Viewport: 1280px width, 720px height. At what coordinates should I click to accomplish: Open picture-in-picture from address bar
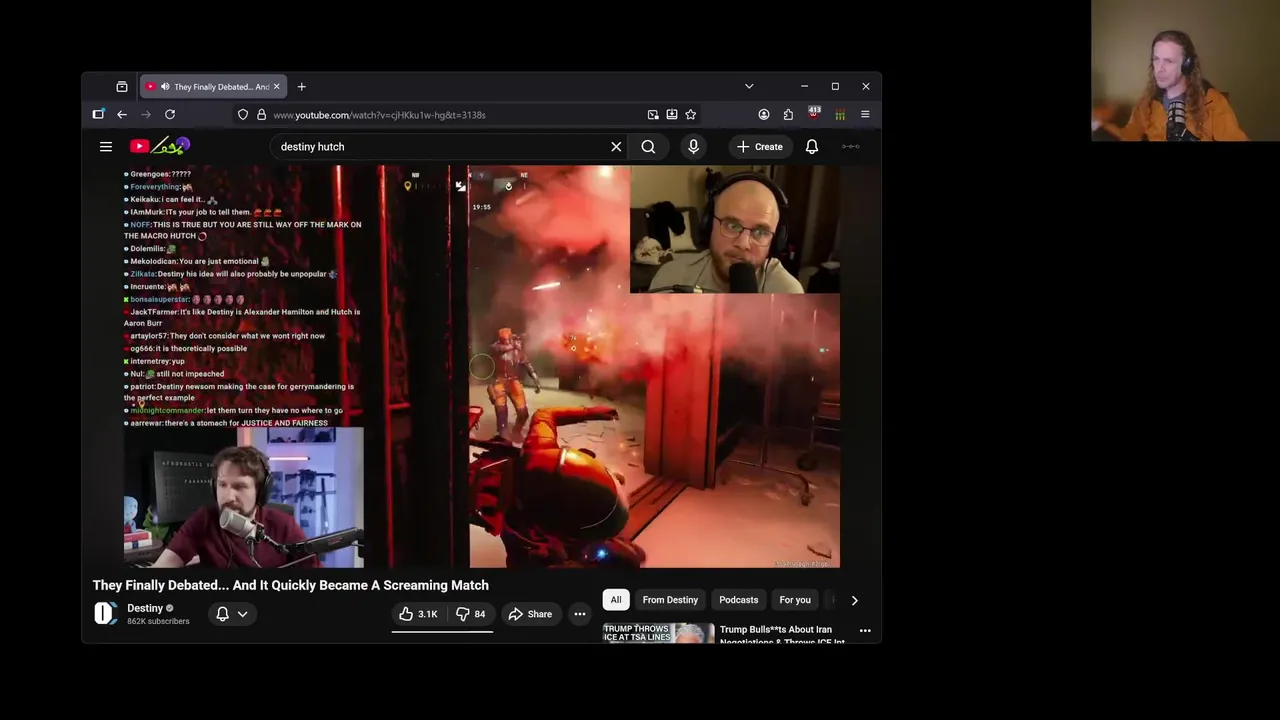tap(653, 115)
